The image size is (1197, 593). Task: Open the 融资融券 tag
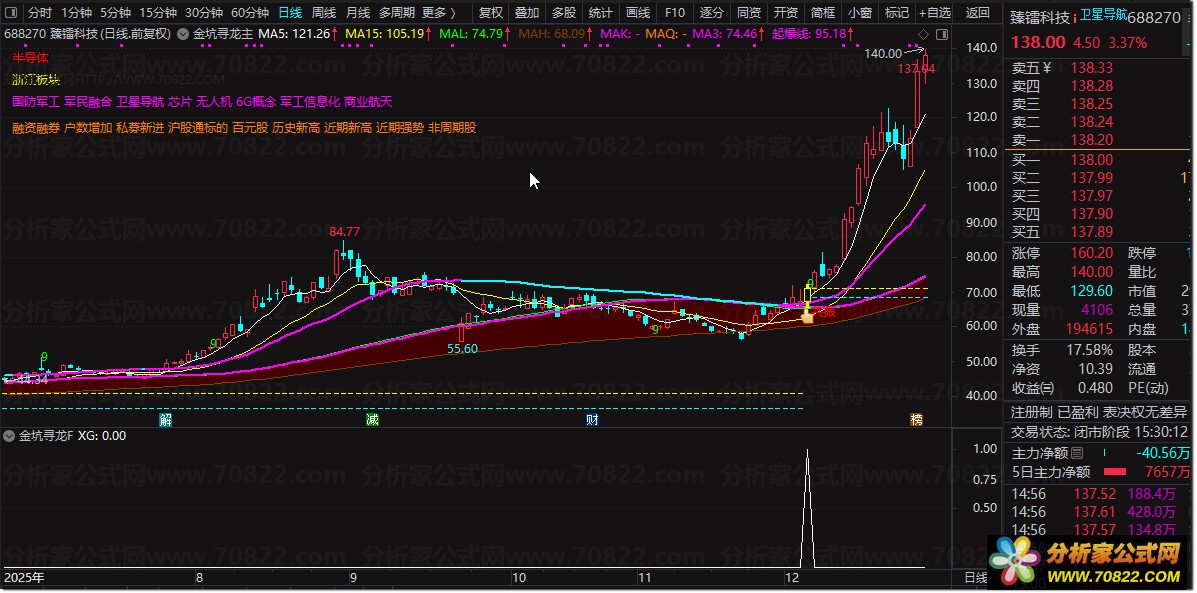pos(35,127)
